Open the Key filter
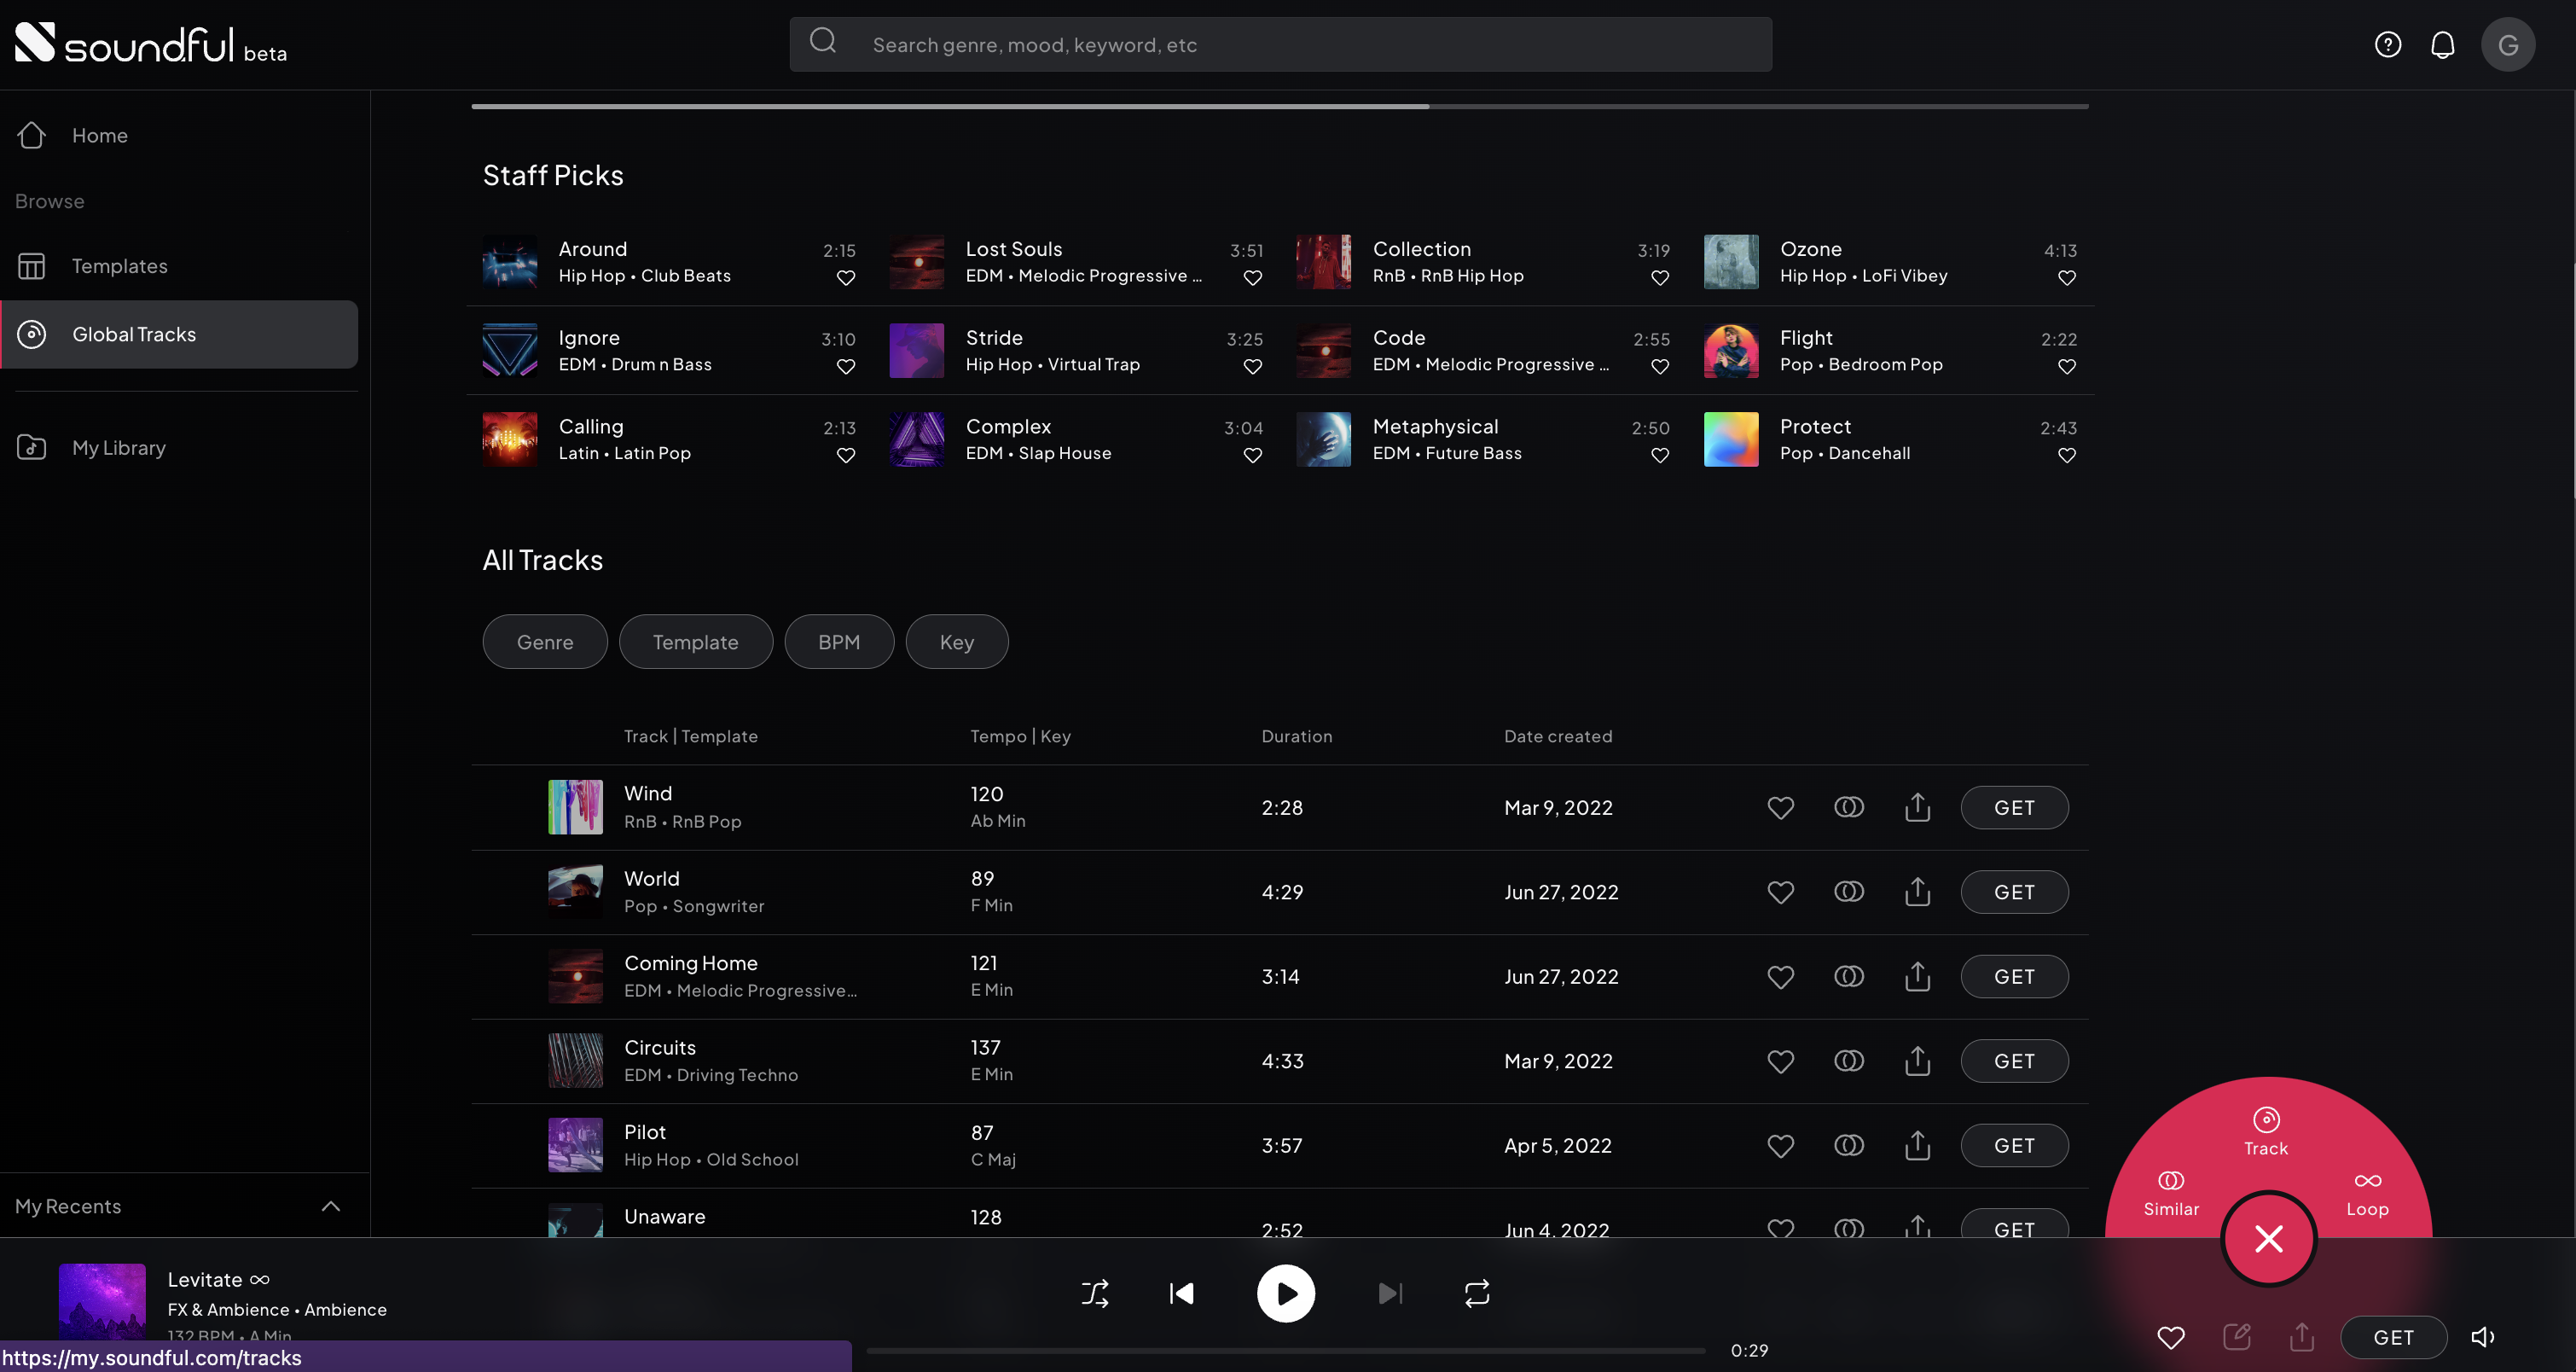 [957, 641]
